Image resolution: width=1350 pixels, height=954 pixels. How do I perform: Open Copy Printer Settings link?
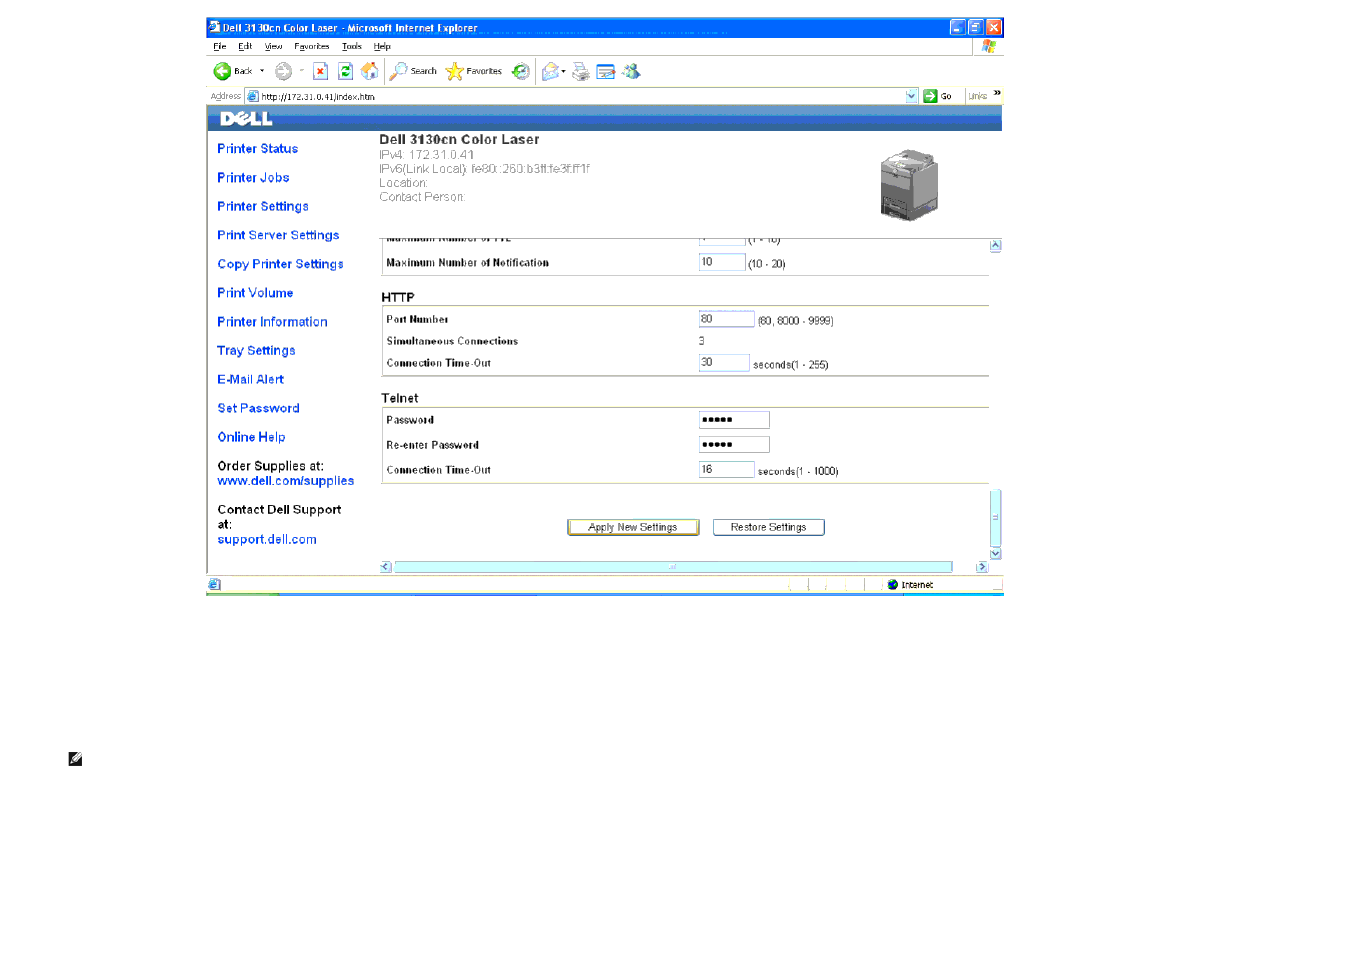pos(280,264)
